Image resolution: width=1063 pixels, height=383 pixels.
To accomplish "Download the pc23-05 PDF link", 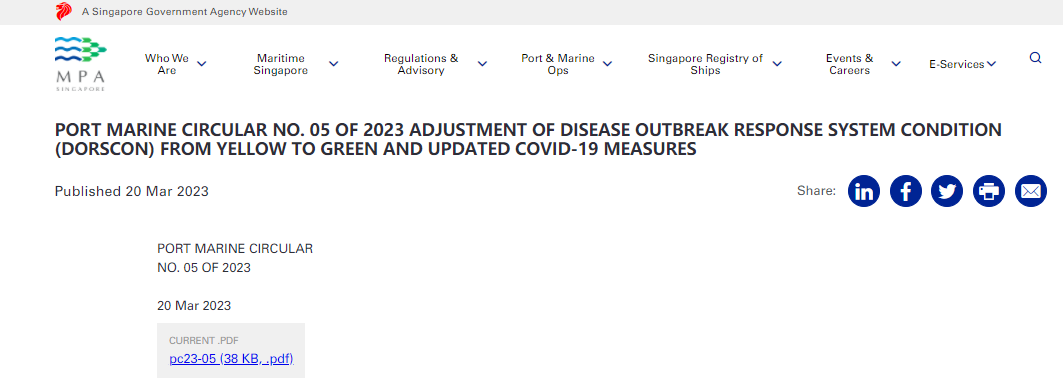I will click(231, 359).
